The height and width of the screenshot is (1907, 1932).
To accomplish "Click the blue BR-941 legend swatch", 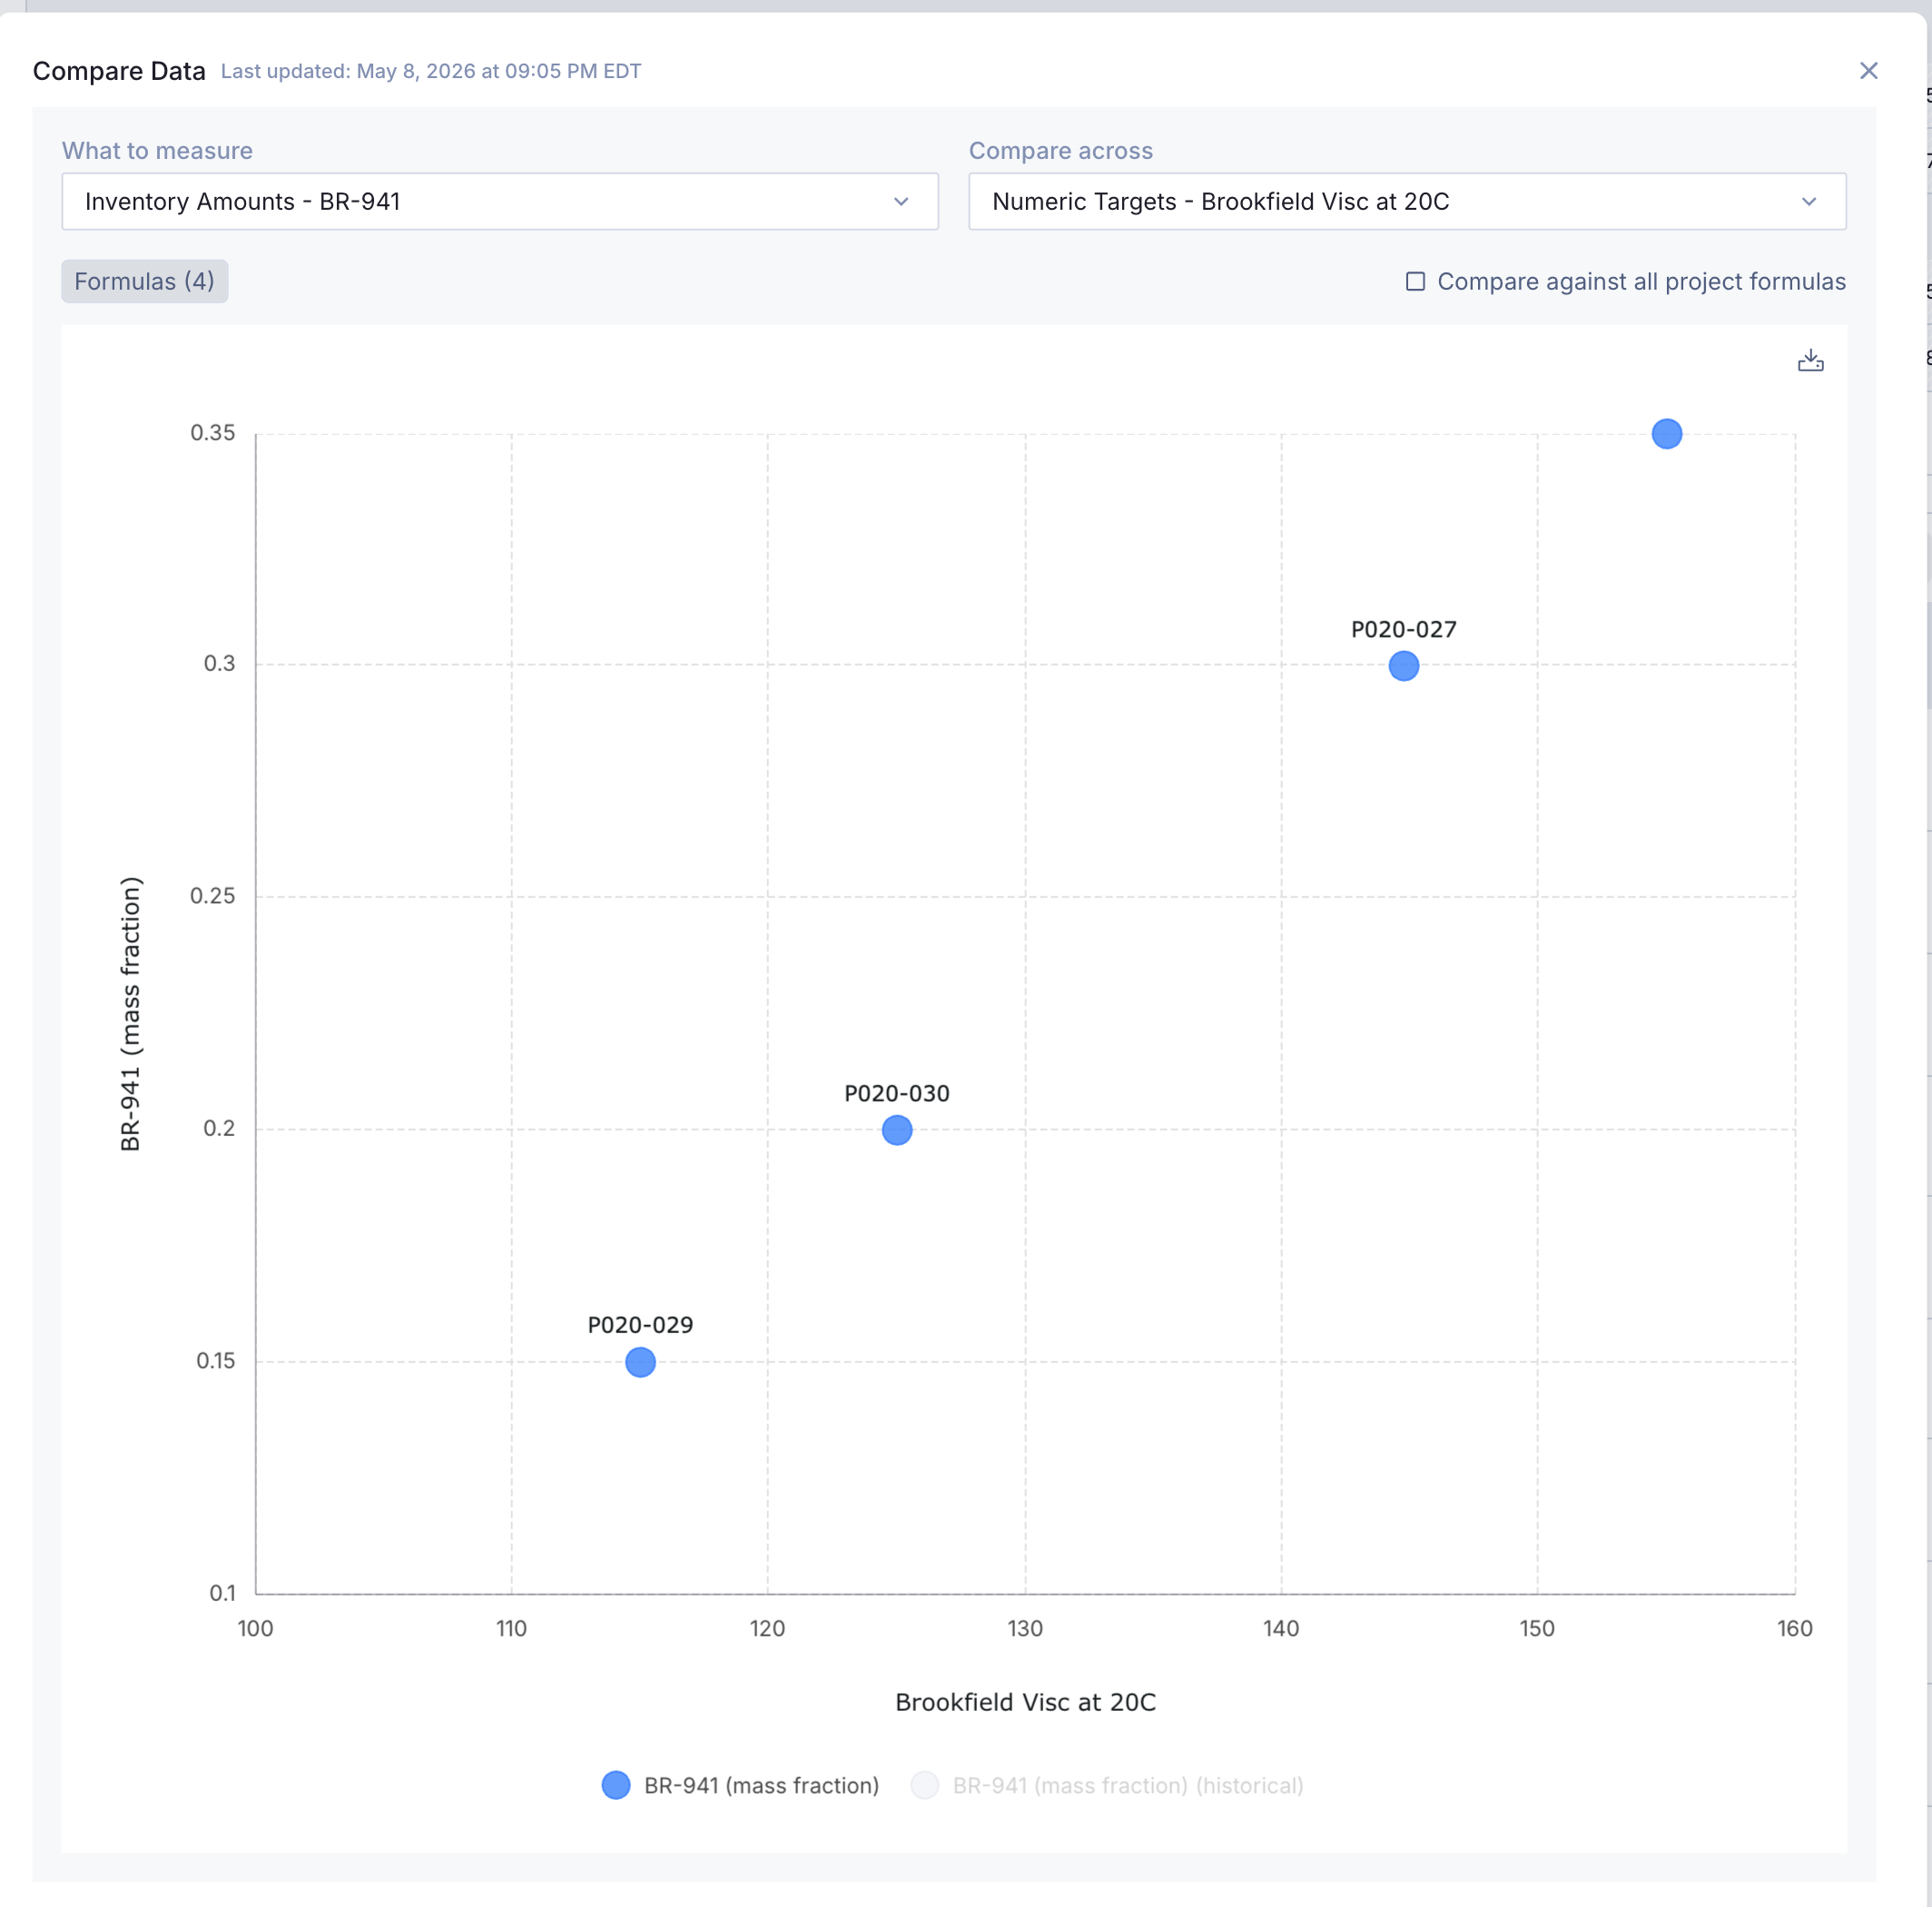I will click(616, 1785).
